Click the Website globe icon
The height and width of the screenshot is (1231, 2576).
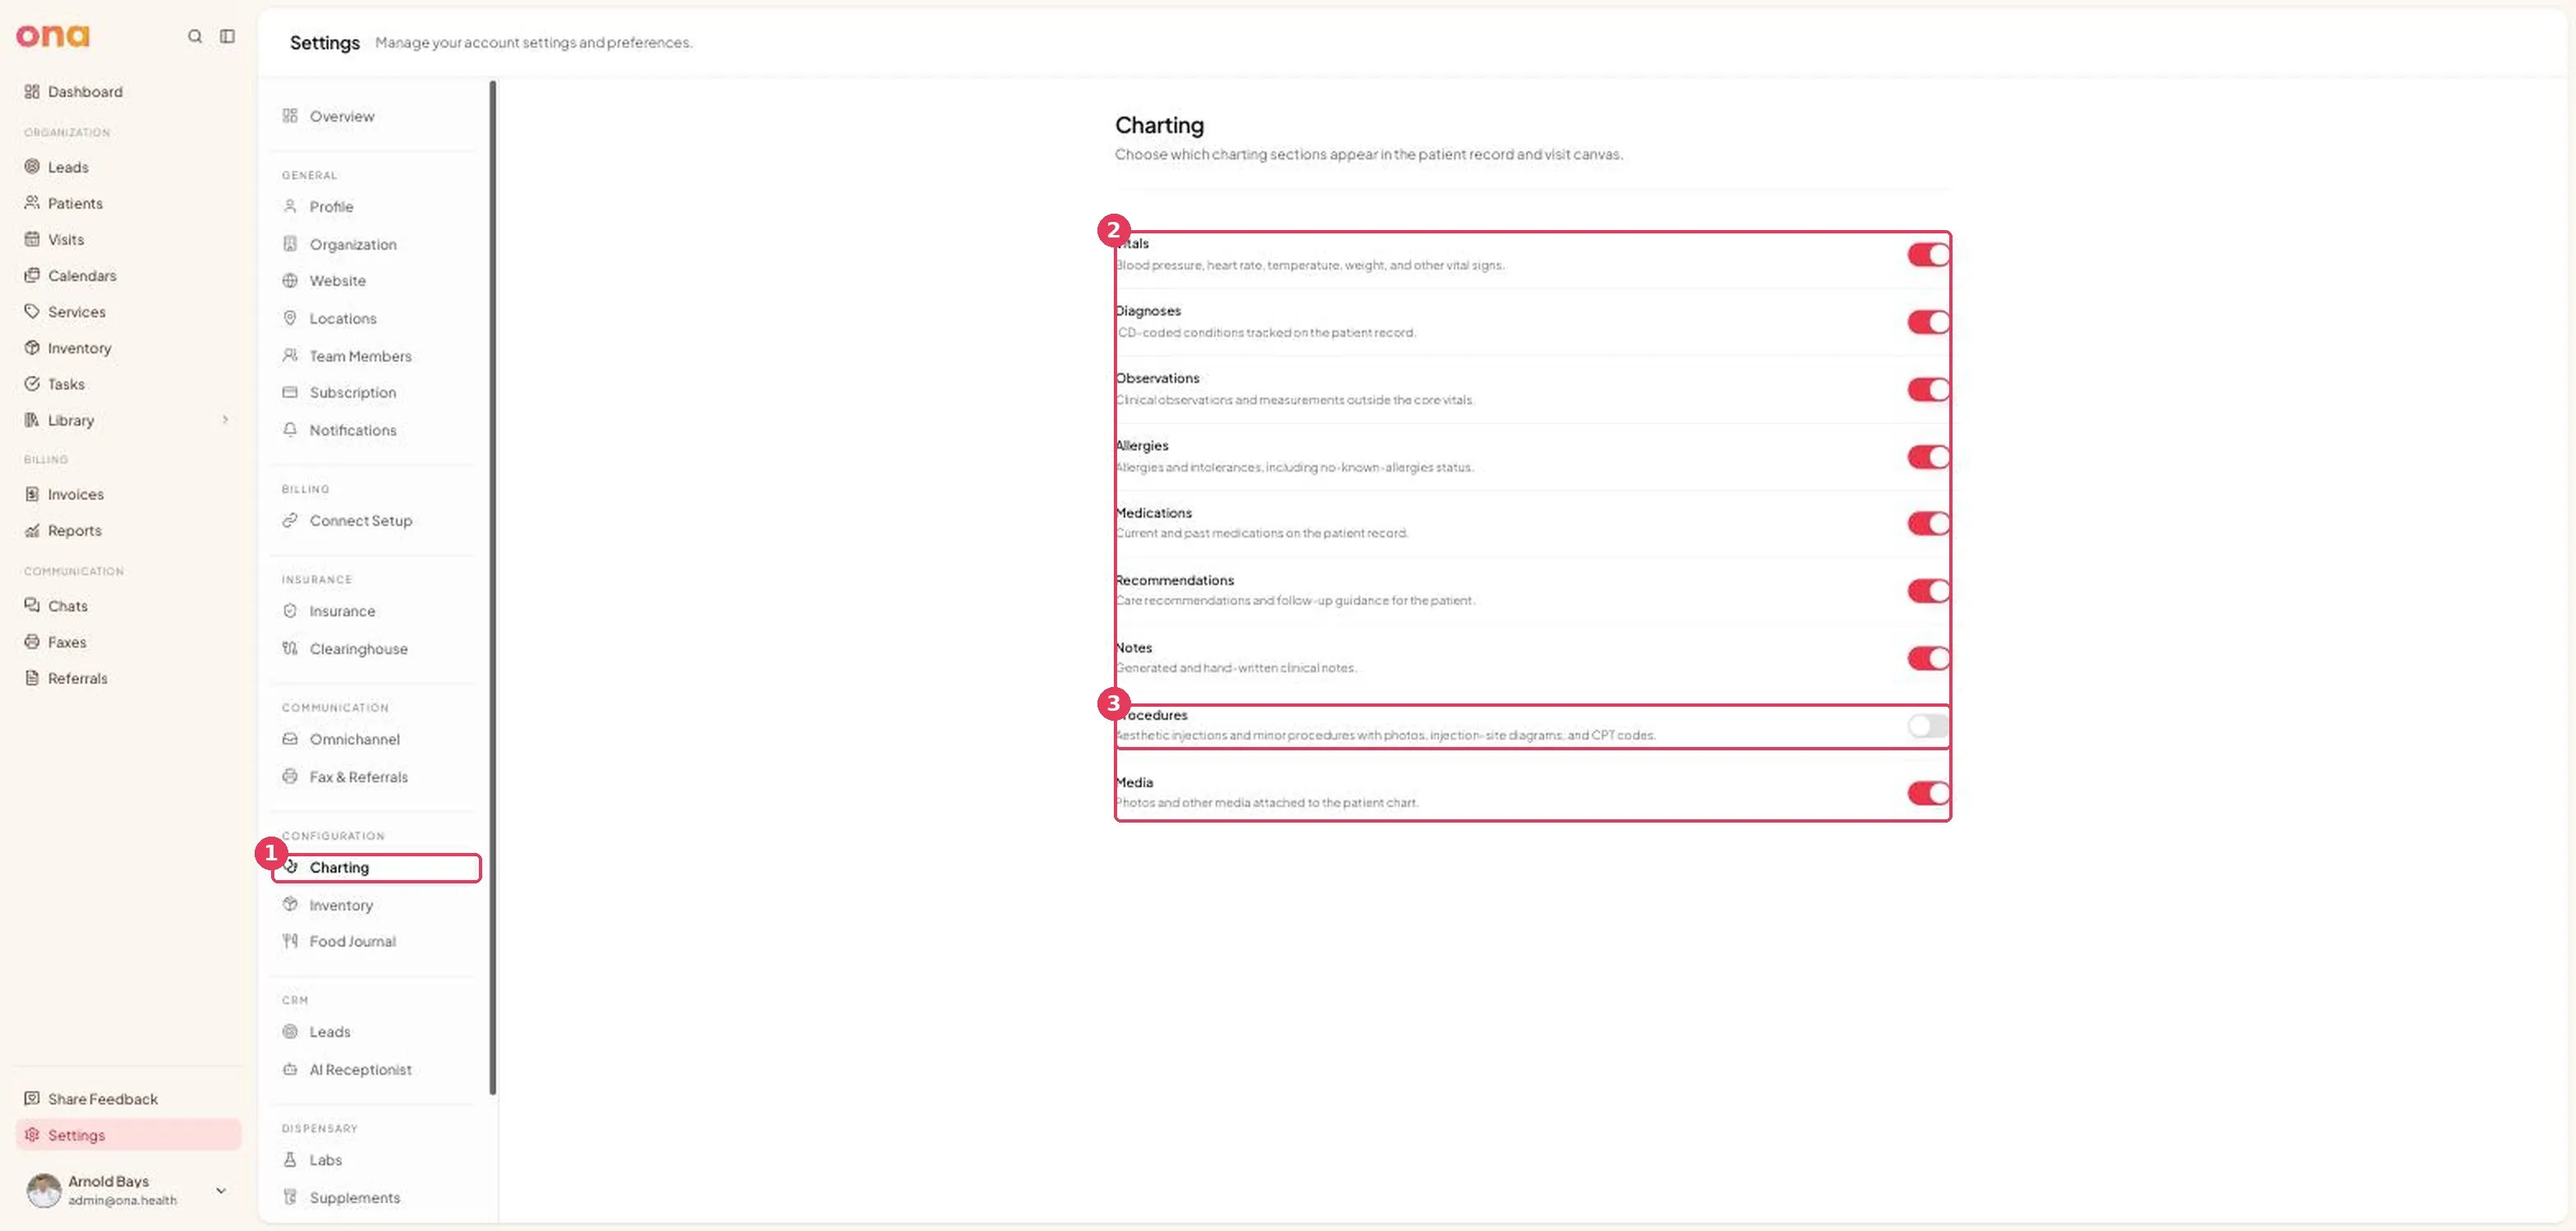pyautogui.click(x=290, y=280)
